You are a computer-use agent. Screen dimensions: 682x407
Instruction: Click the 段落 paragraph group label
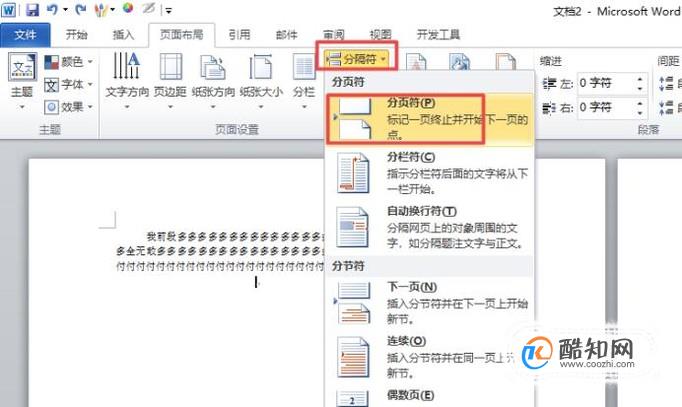[x=649, y=129]
